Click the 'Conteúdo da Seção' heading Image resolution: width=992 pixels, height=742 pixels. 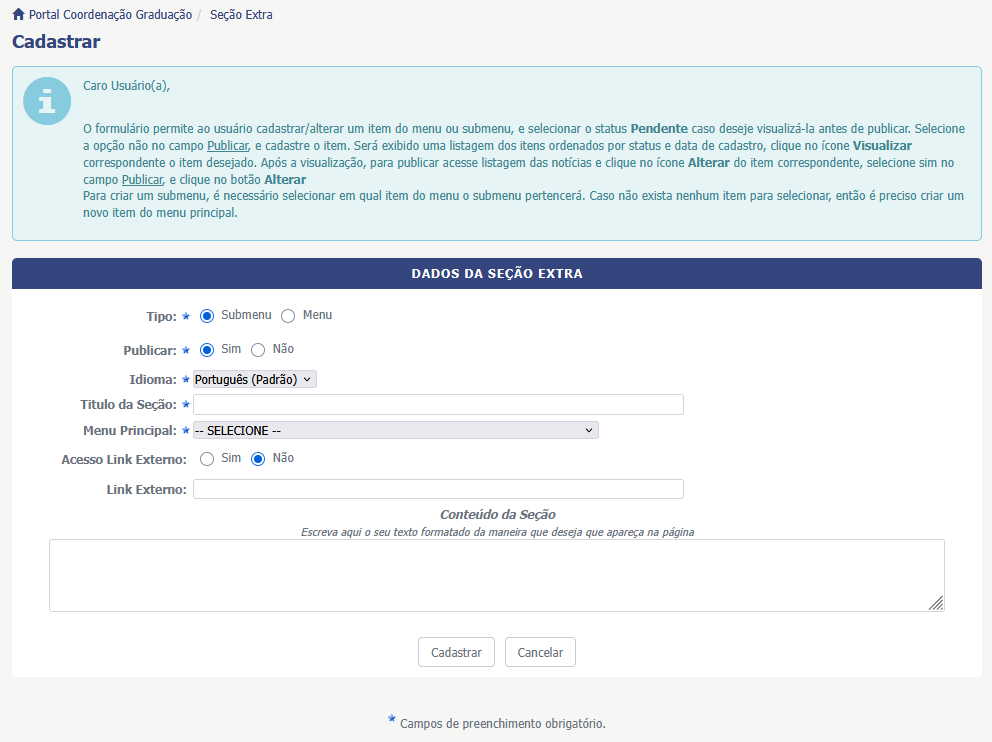click(498, 515)
